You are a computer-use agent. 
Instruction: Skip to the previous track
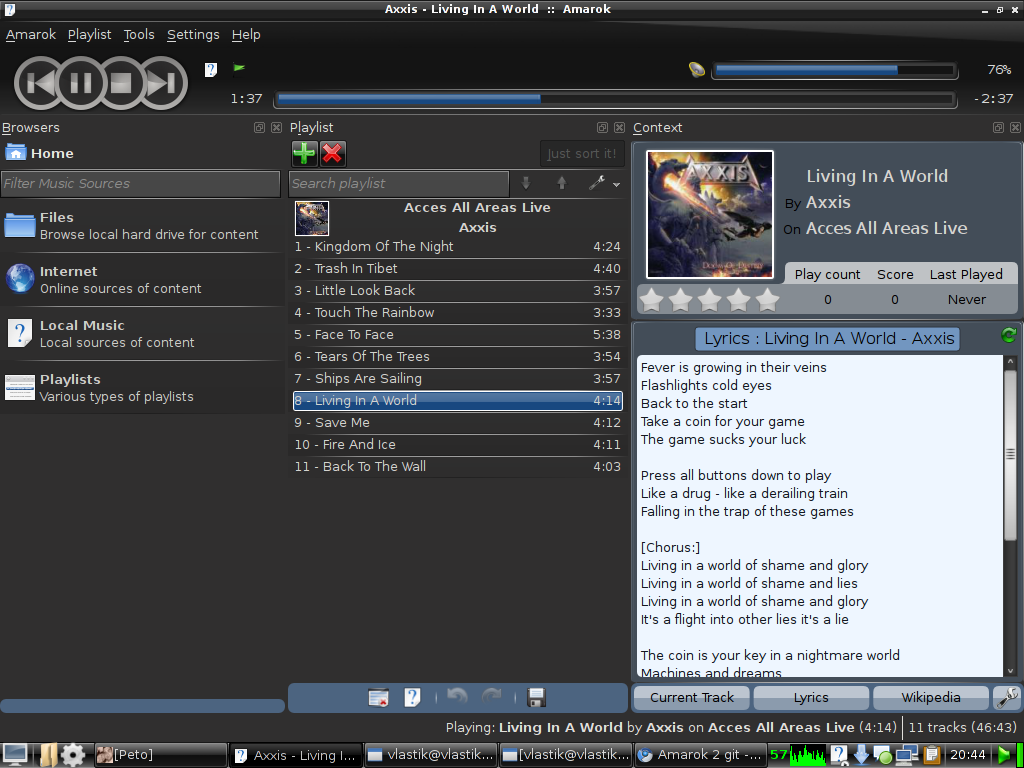40,83
